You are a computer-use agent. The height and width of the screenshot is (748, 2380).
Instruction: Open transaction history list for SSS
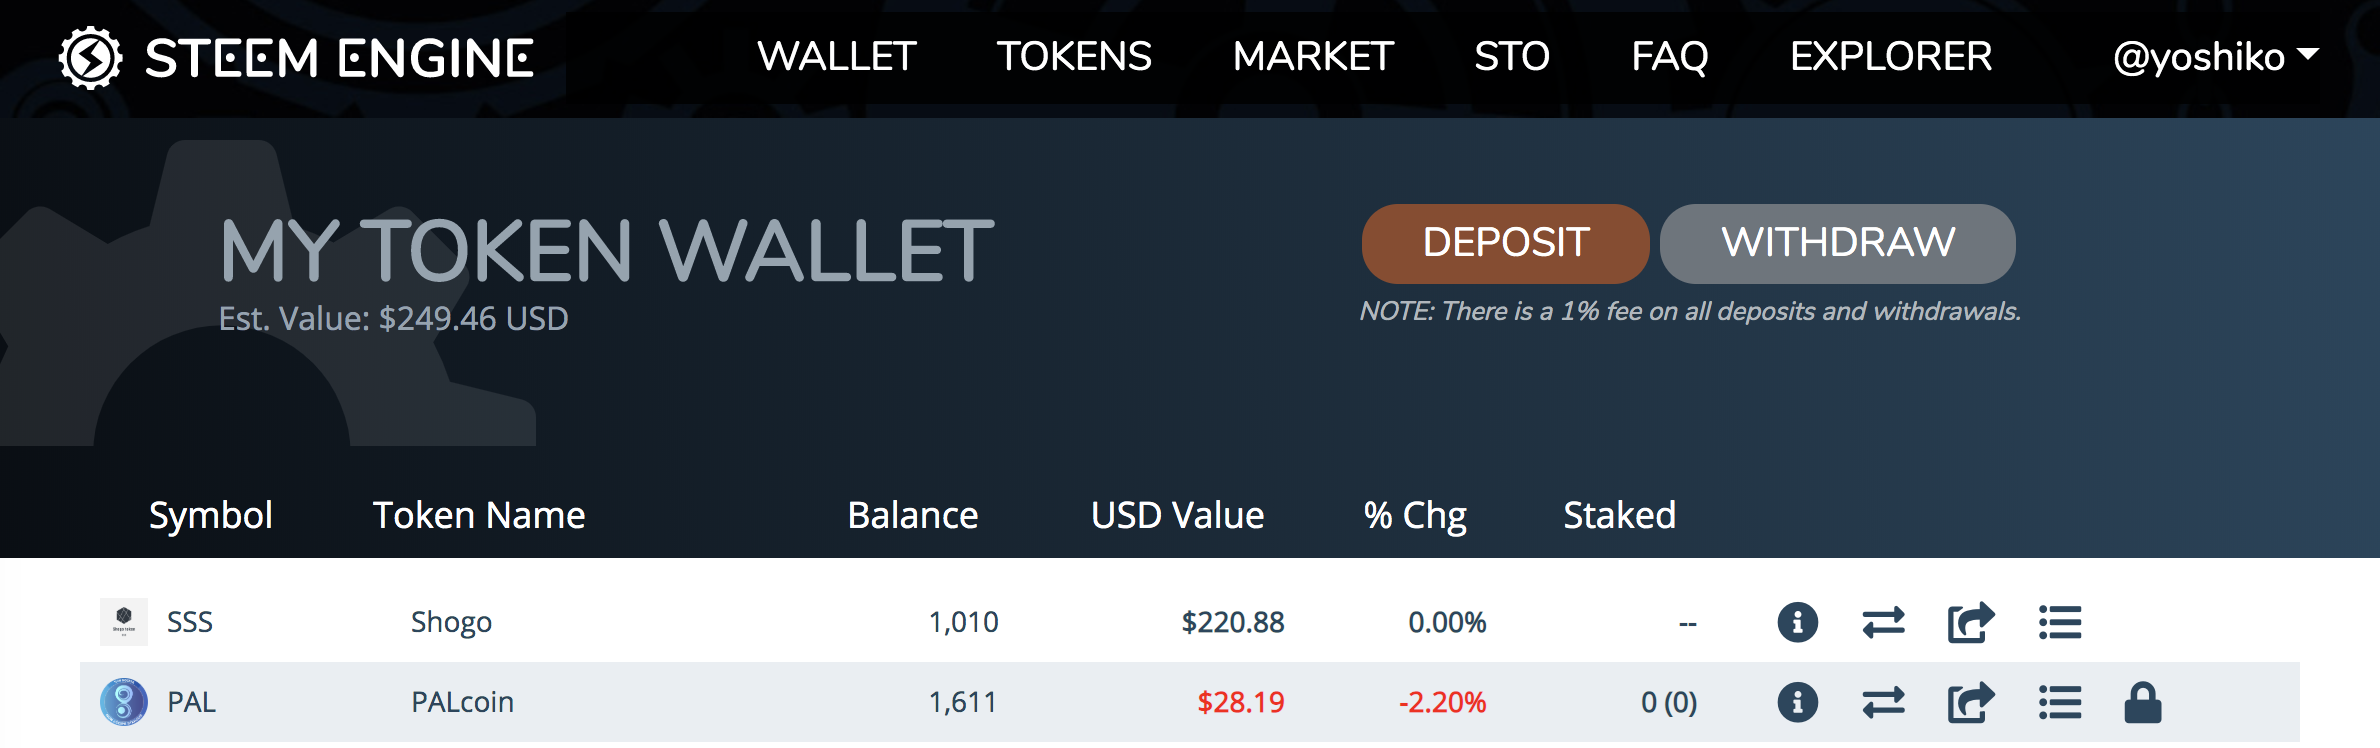(2060, 622)
